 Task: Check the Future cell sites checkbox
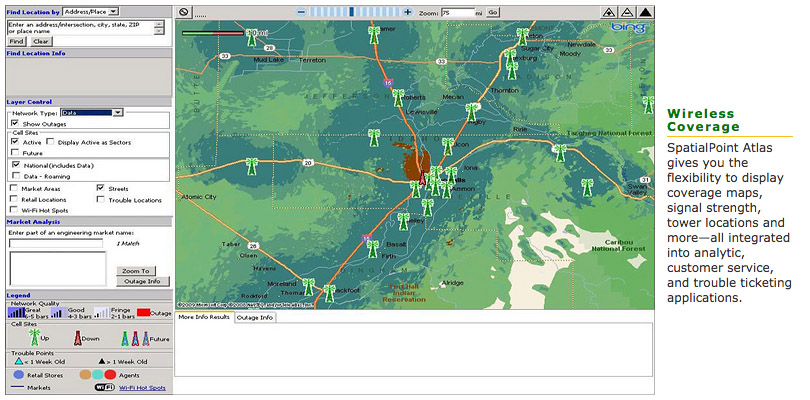coord(14,153)
